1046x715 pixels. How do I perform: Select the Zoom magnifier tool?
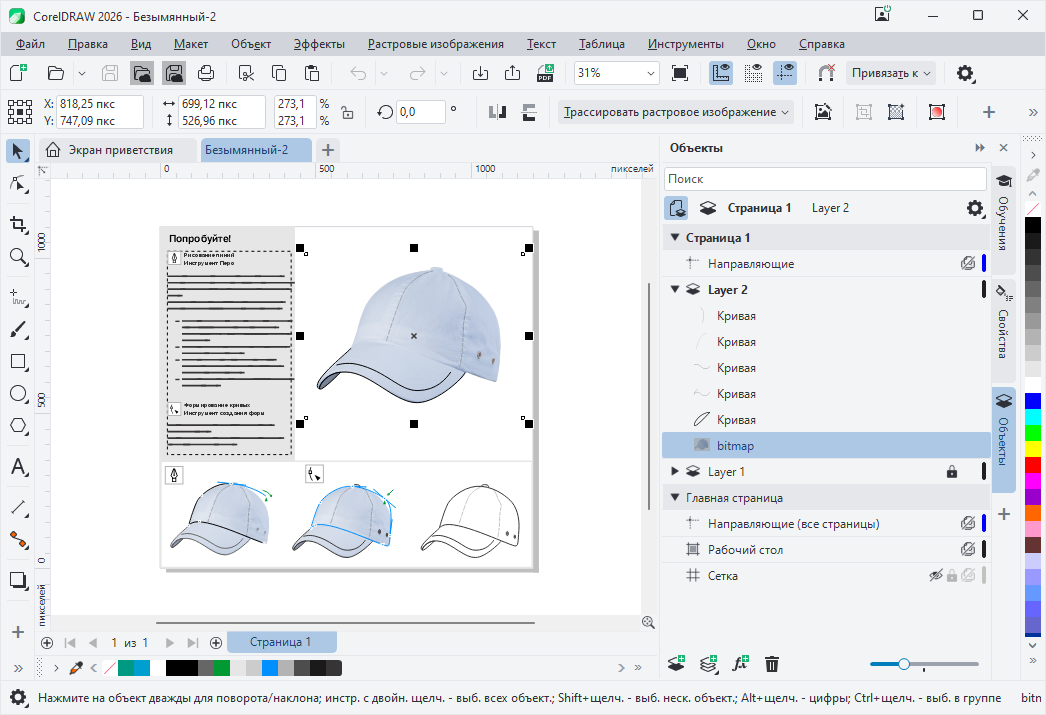18,257
